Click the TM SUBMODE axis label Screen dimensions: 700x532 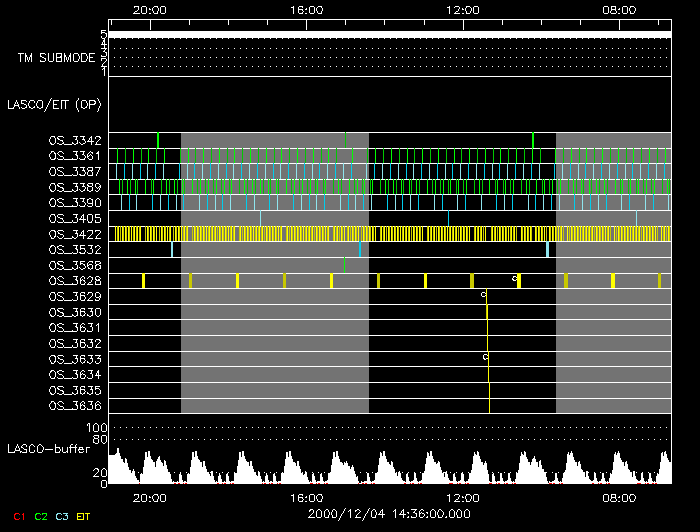(x=56, y=58)
